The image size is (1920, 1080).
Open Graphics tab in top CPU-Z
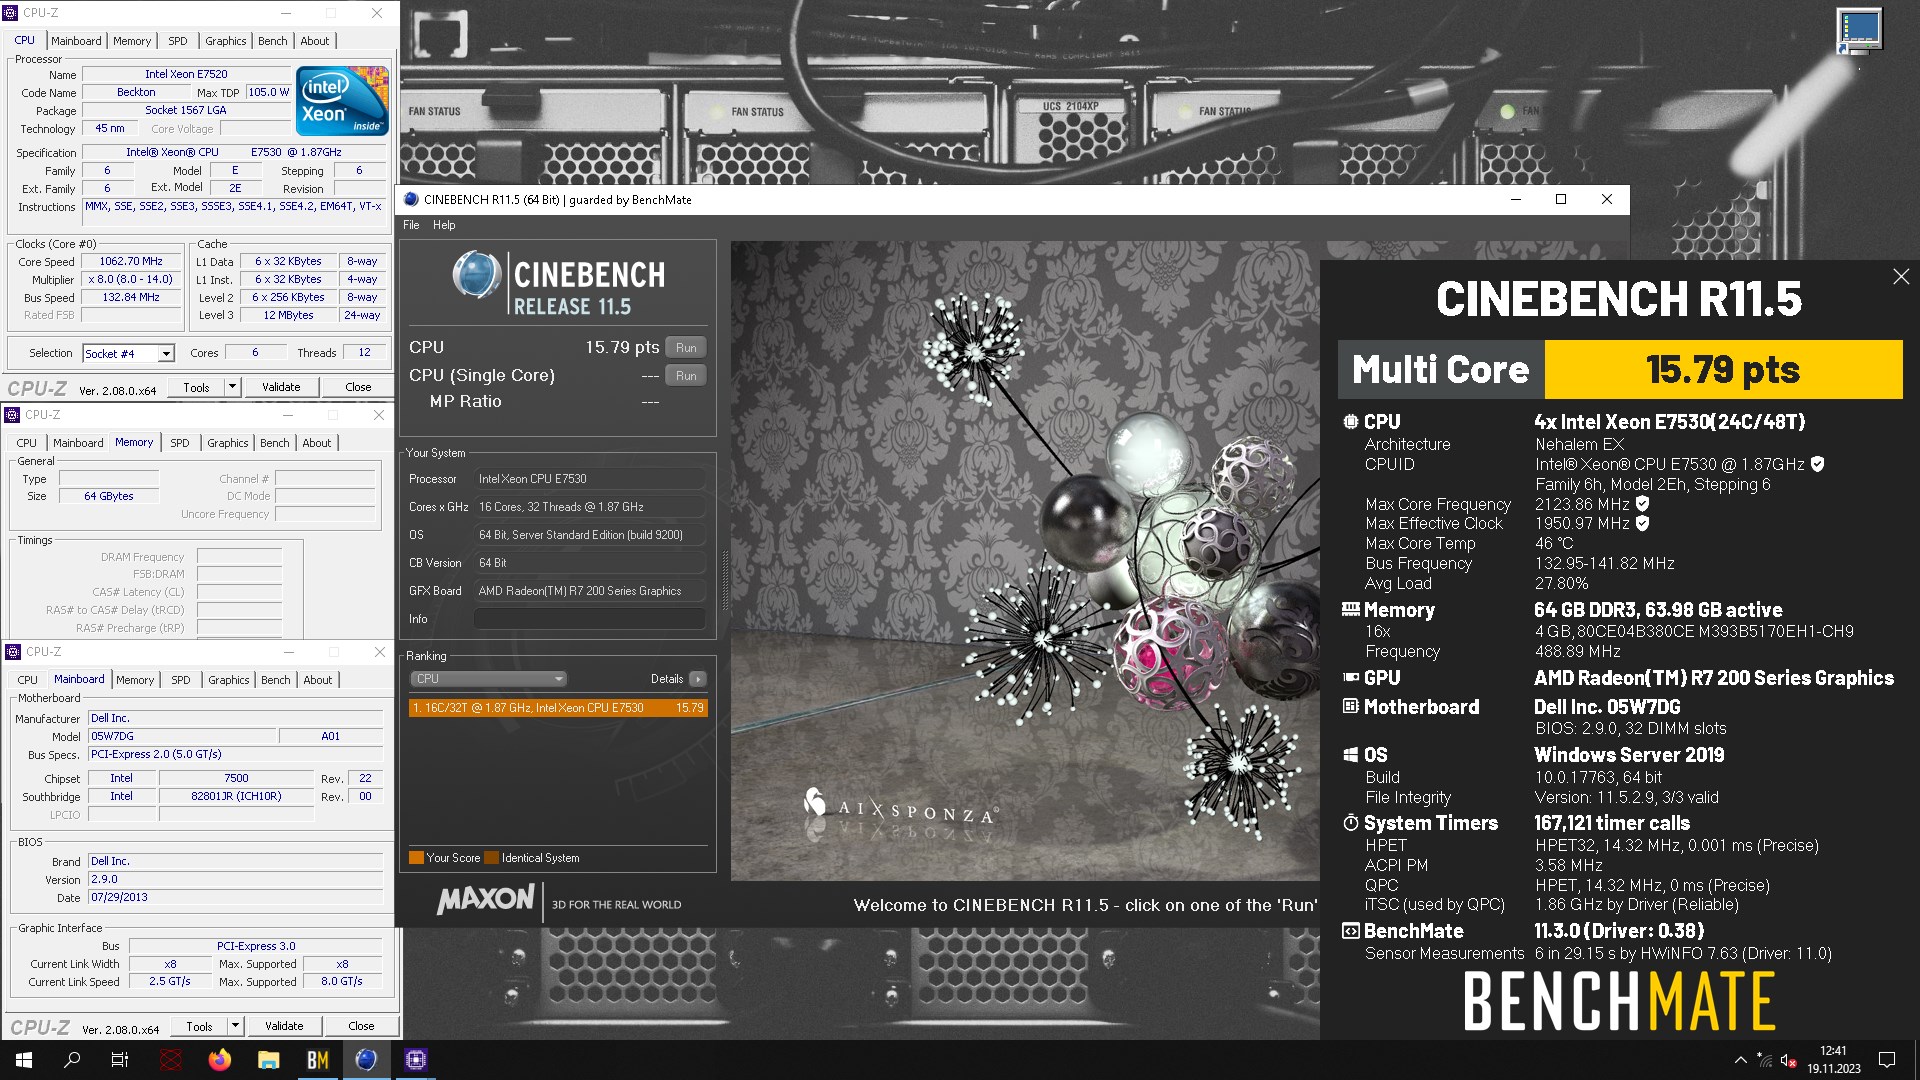click(226, 41)
